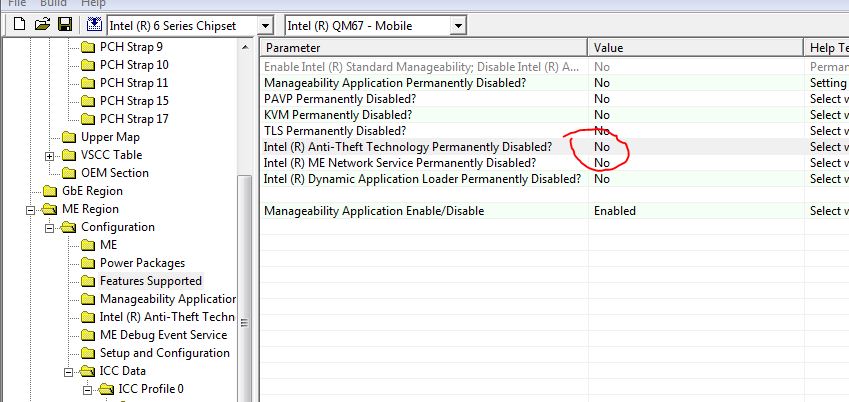849x402 pixels.
Task: Select Setup and Configuration folder
Action: [165, 353]
